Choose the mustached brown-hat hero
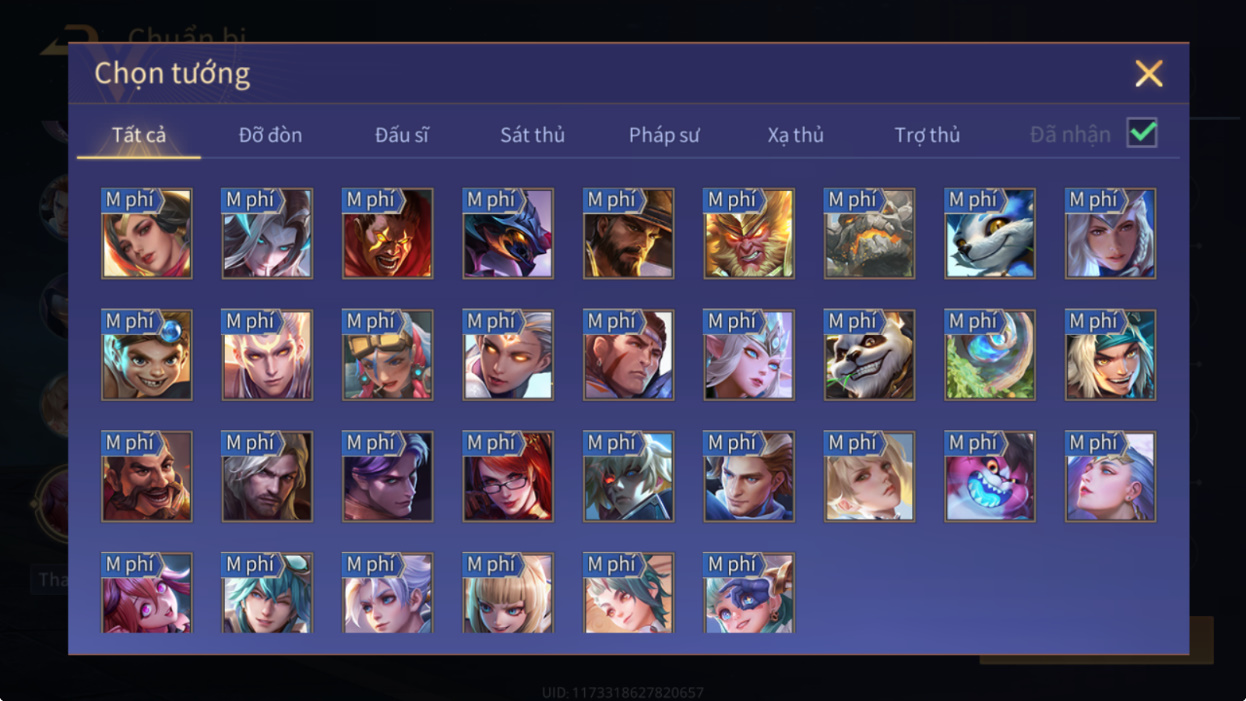 click(146, 476)
